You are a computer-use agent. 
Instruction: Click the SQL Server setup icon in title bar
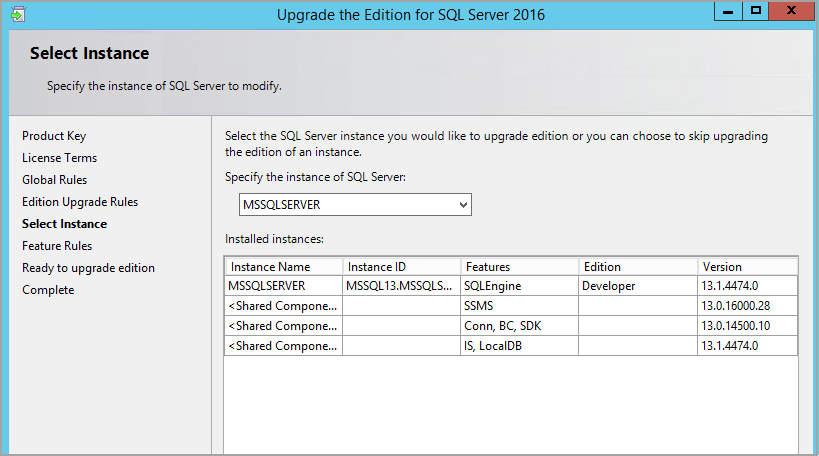[17, 14]
